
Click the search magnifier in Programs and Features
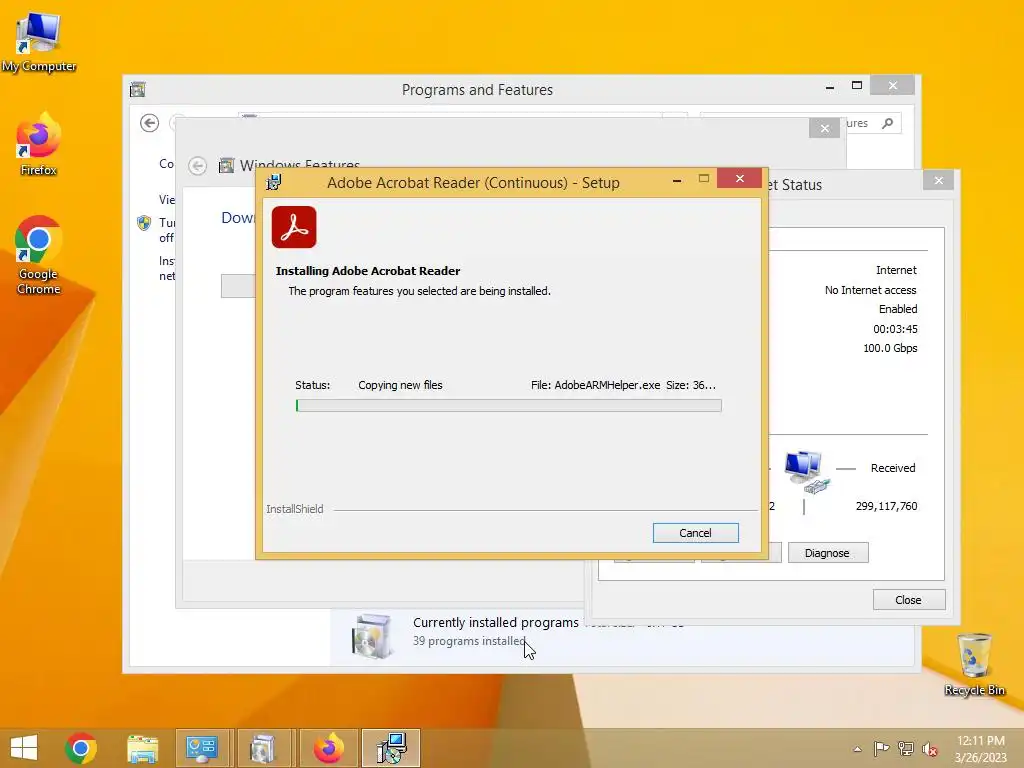[x=887, y=123]
